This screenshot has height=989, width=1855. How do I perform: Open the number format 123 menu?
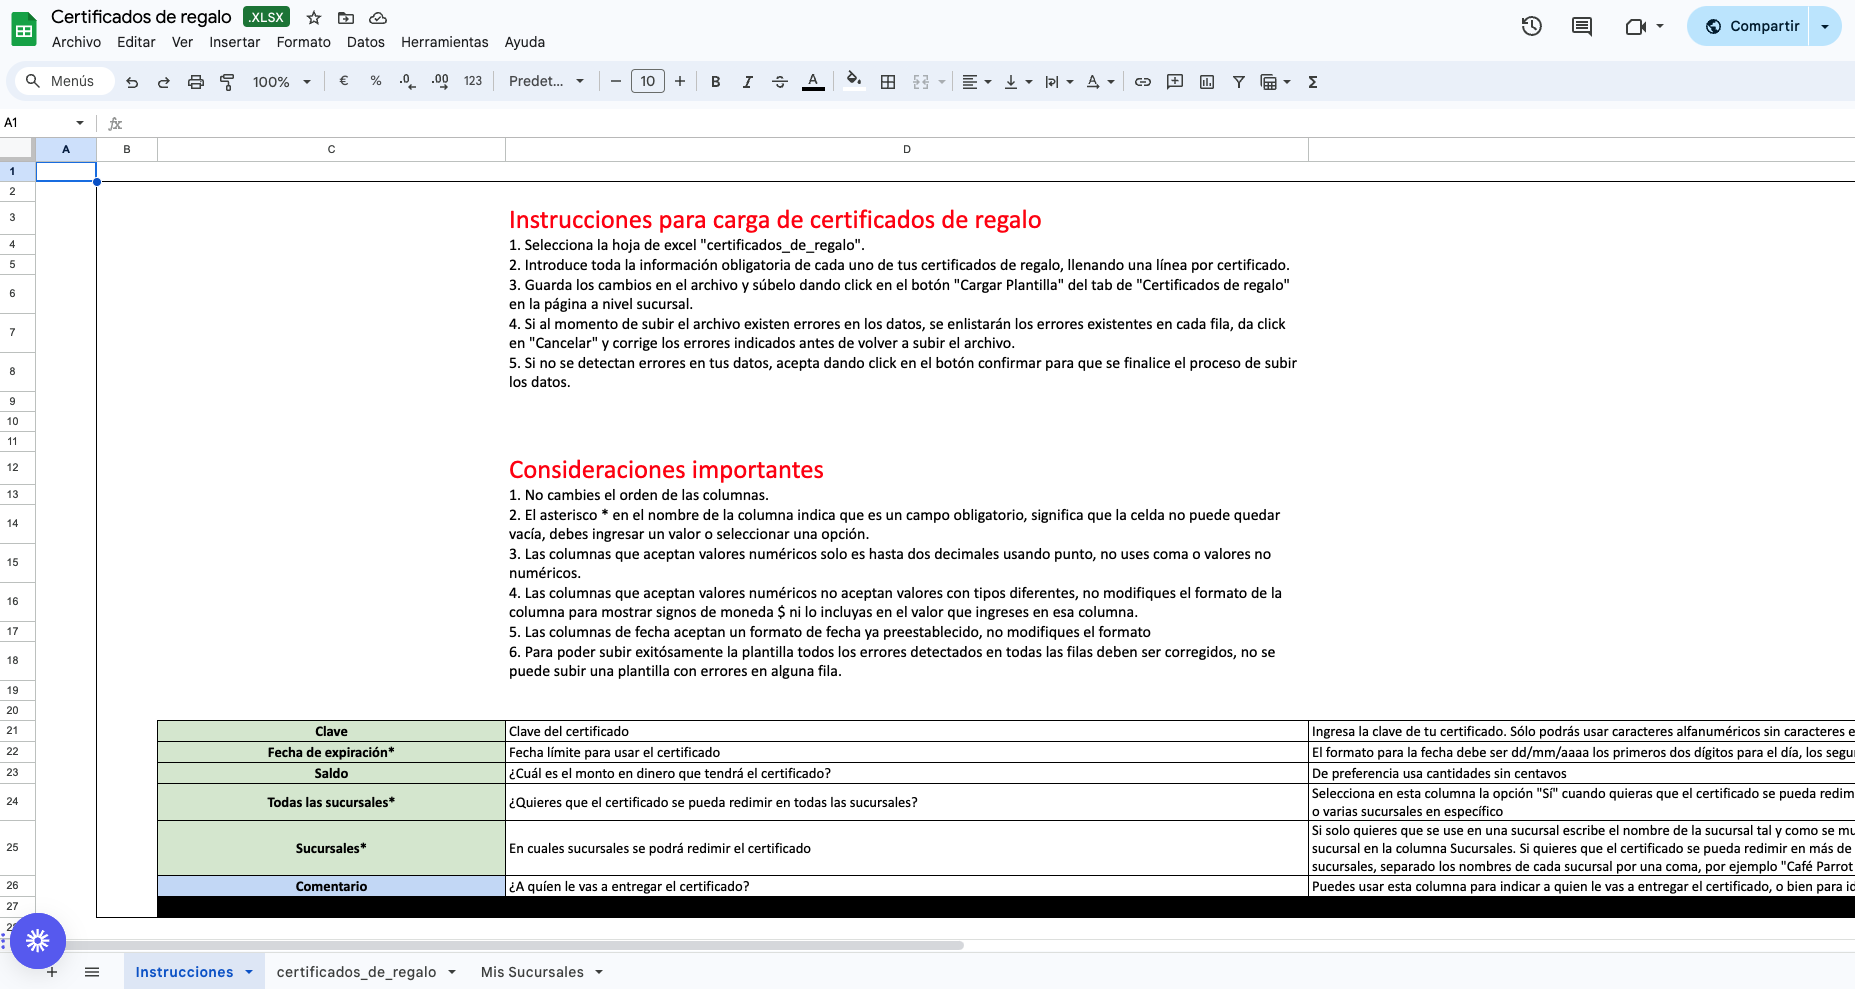pyautogui.click(x=473, y=81)
